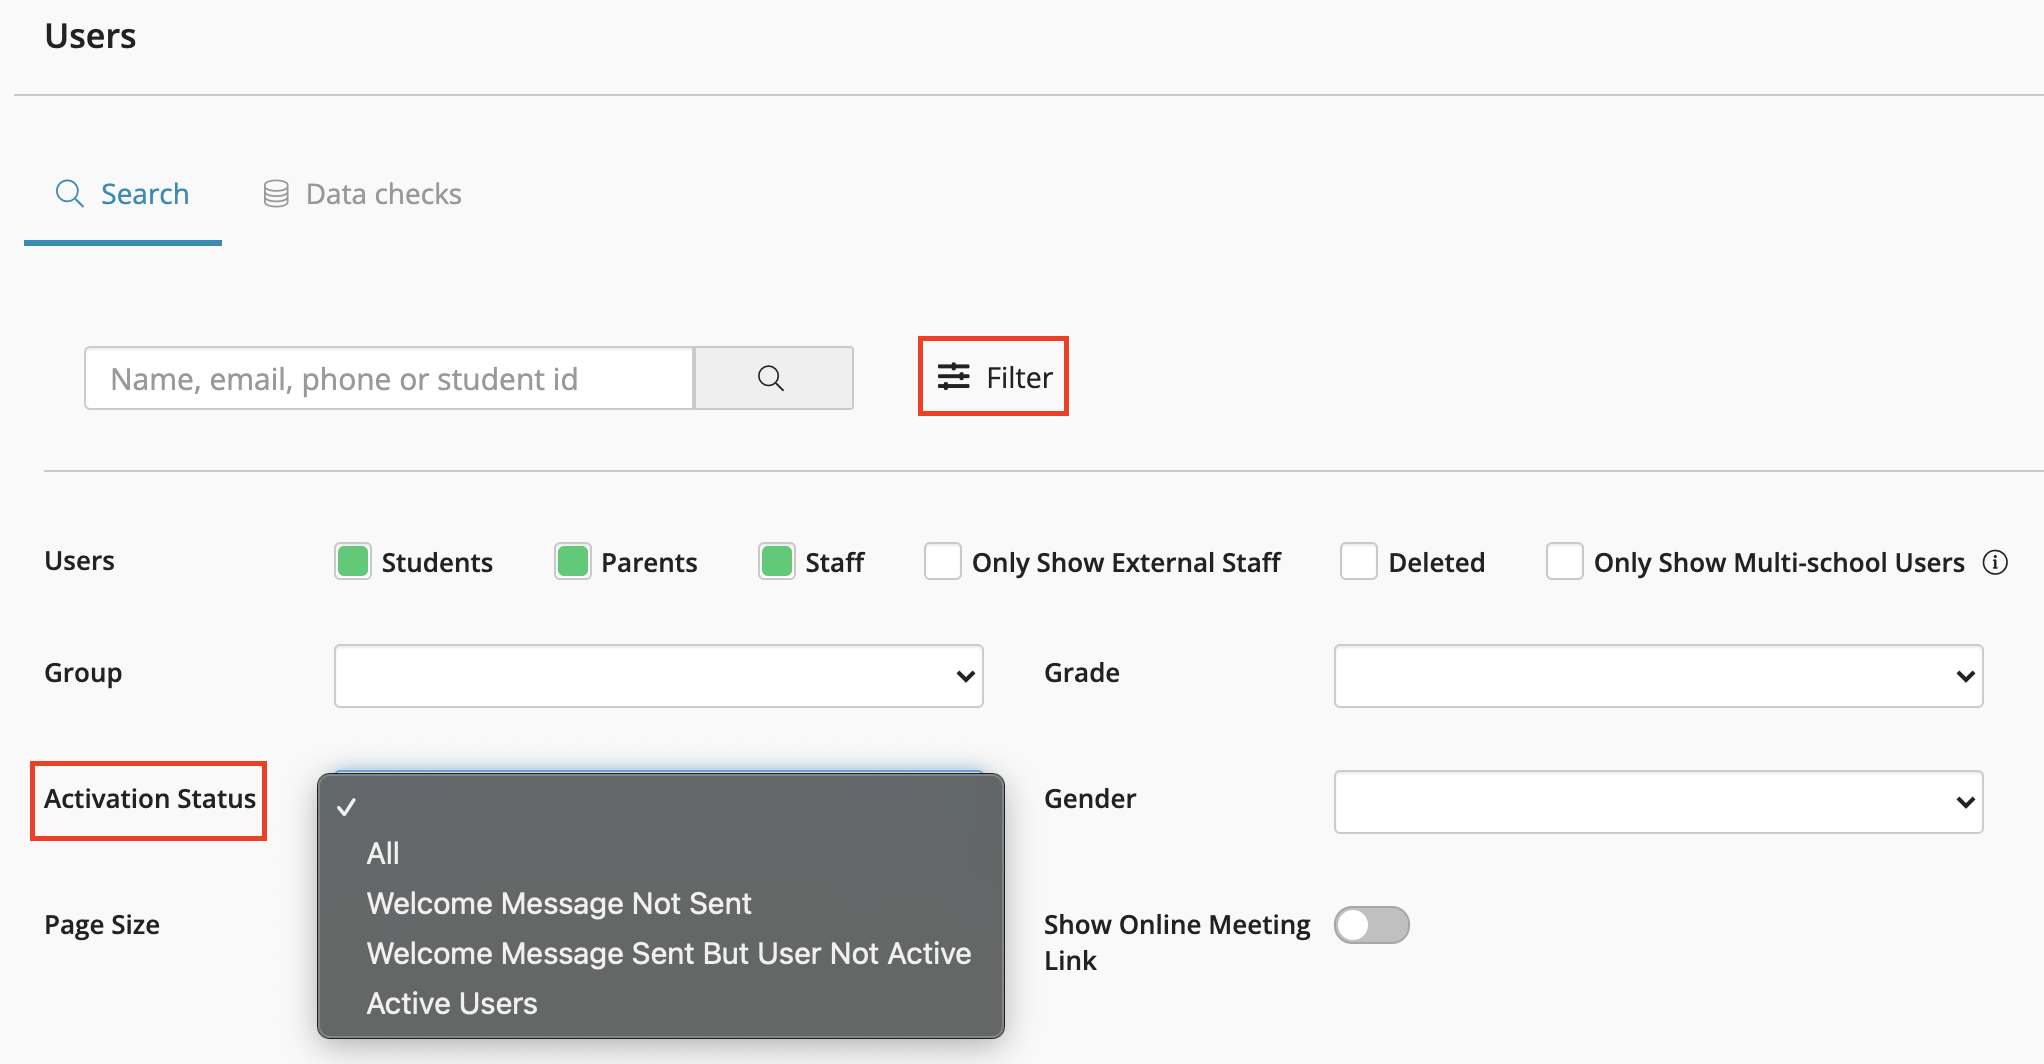This screenshot has height=1064, width=2044.
Task: Uncheck the Staff checkbox
Action: [777, 561]
